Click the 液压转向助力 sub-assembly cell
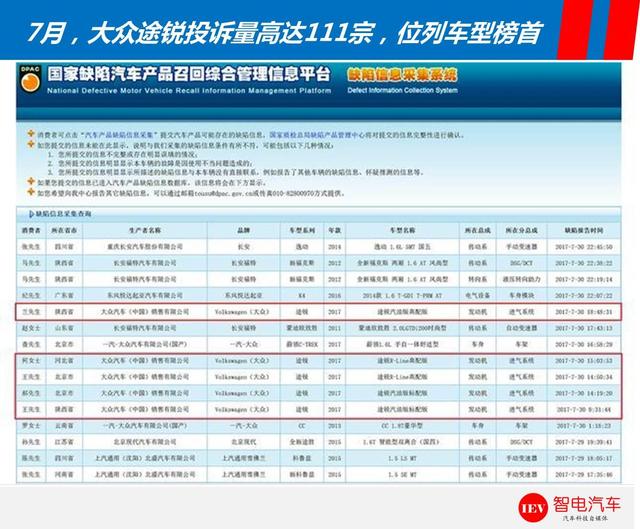 pos(522,279)
